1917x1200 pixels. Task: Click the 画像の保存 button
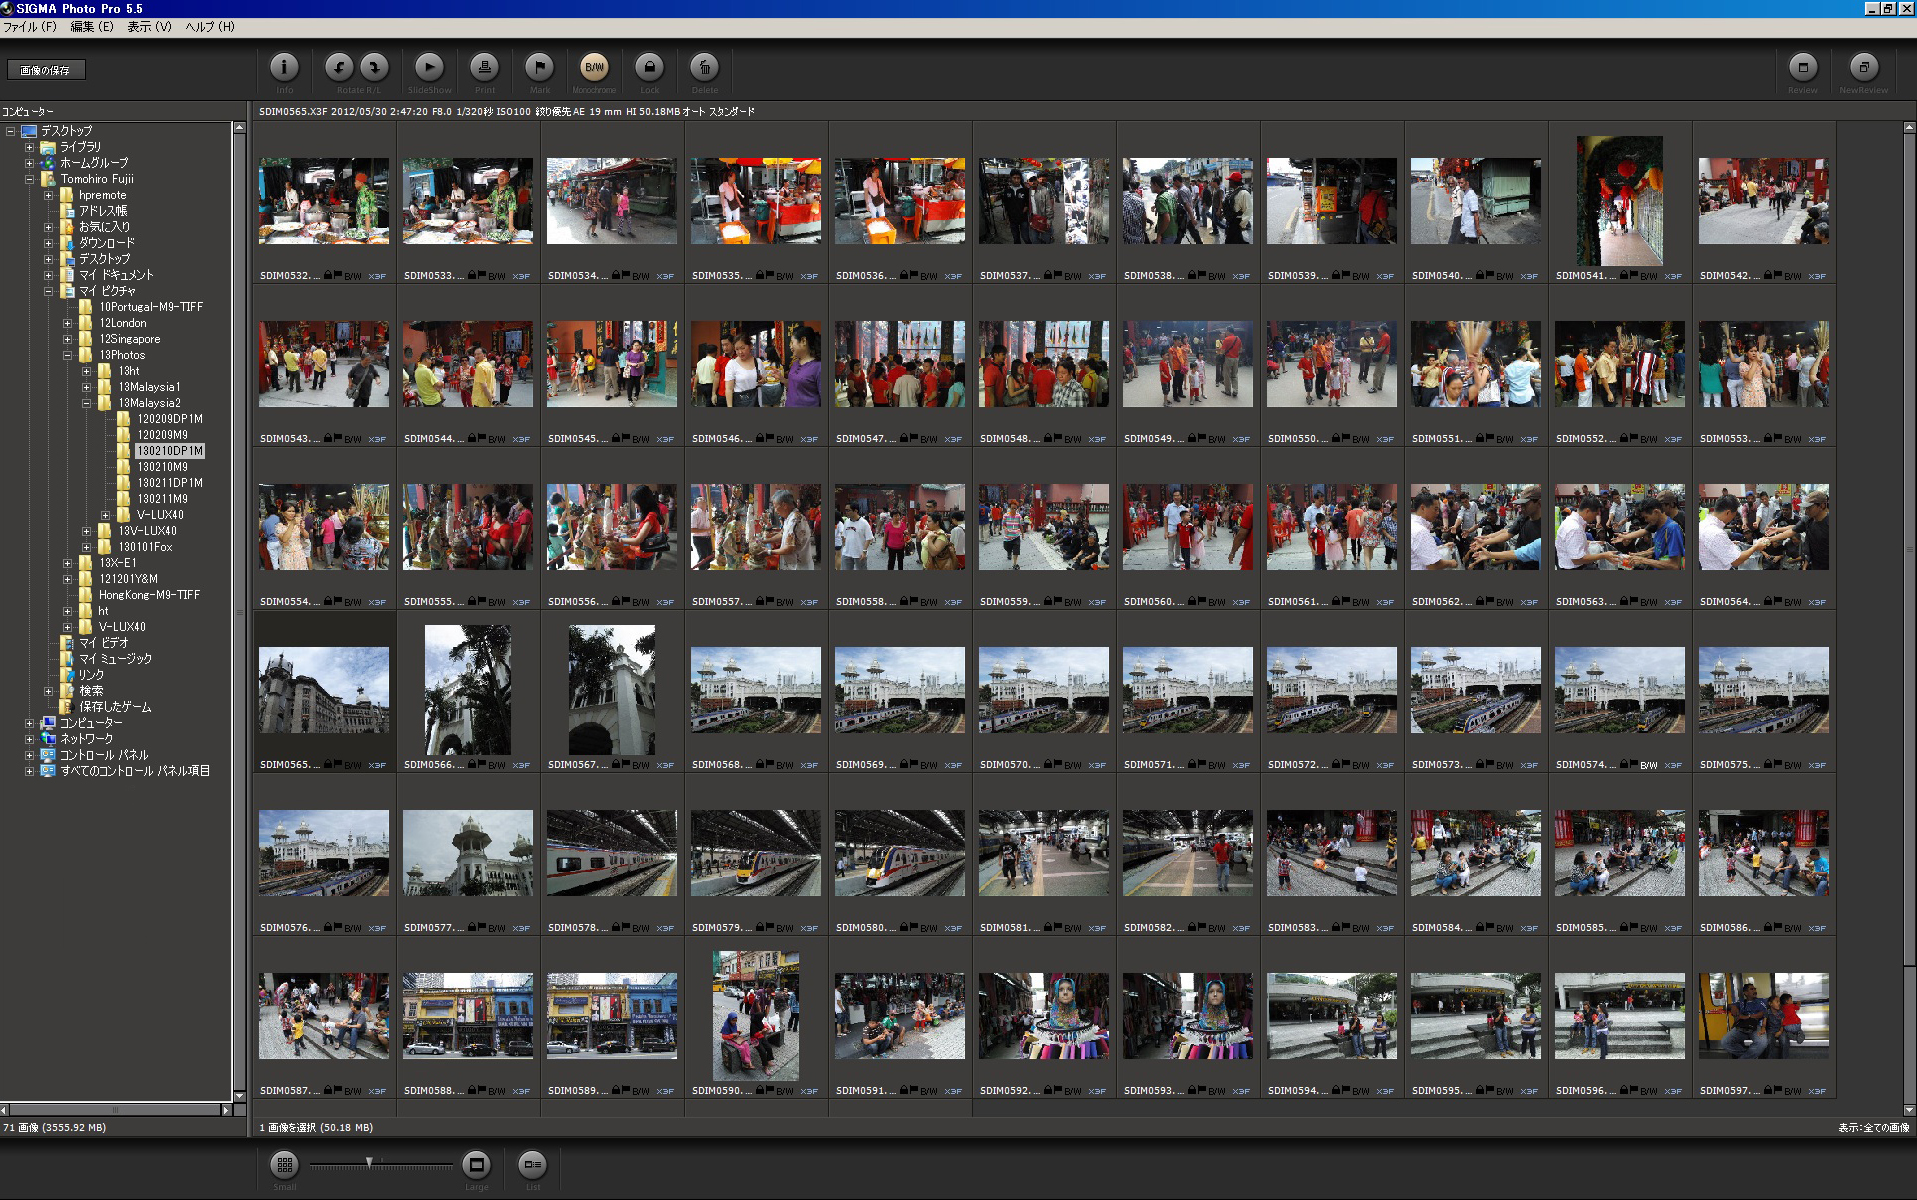[46, 70]
